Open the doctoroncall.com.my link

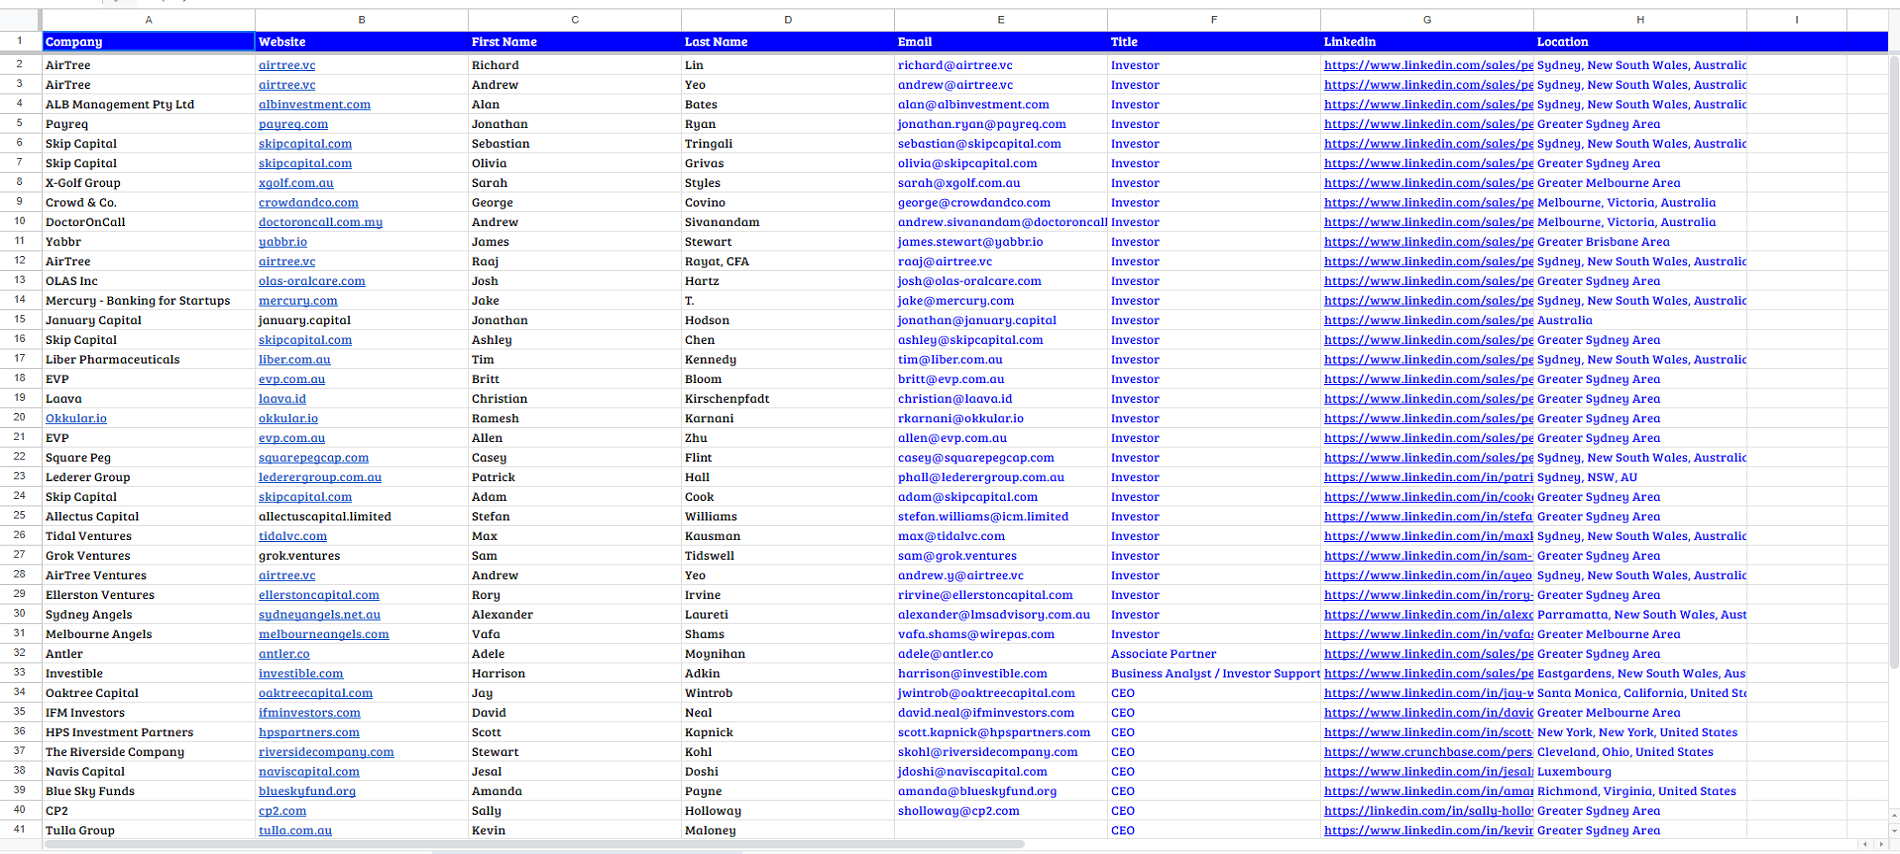click(320, 222)
